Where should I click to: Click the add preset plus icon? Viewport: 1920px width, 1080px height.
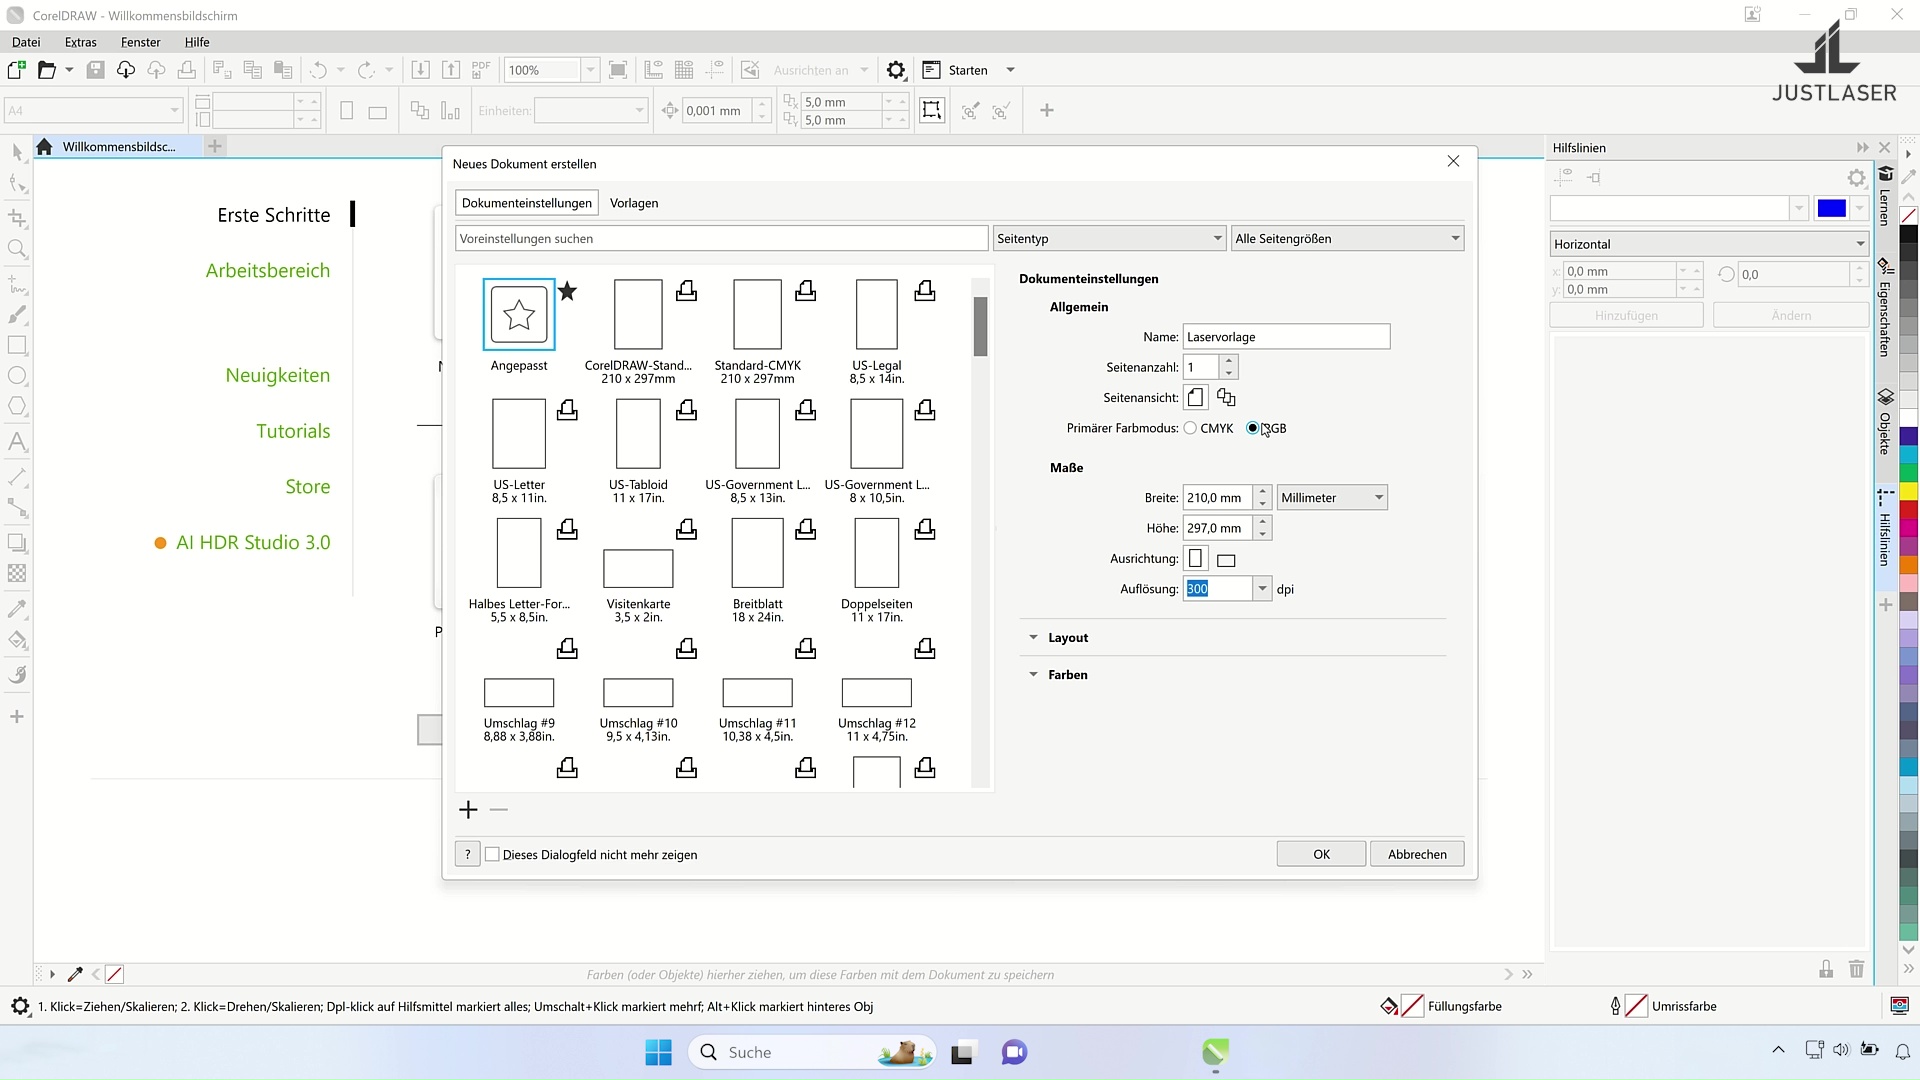point(468,810)
